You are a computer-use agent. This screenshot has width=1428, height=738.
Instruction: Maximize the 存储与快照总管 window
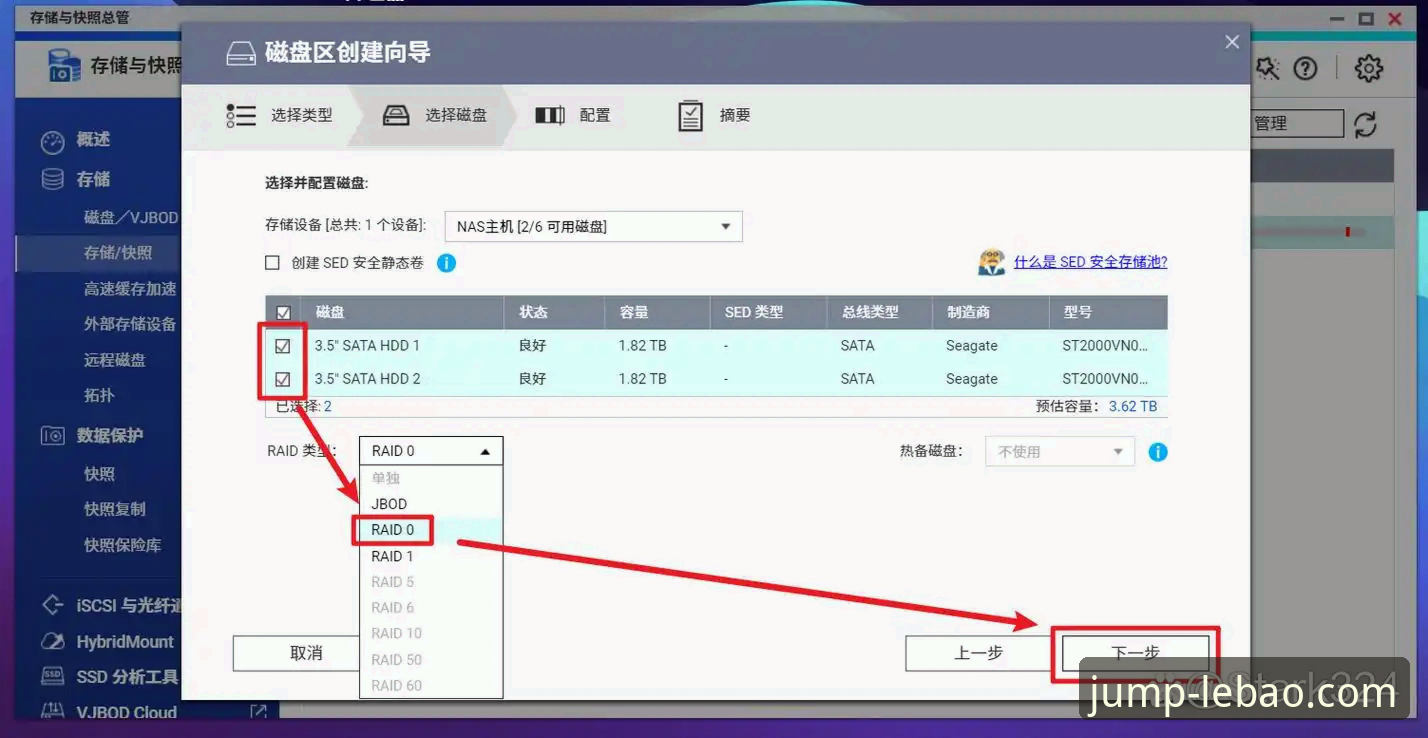click(1366, 18)
